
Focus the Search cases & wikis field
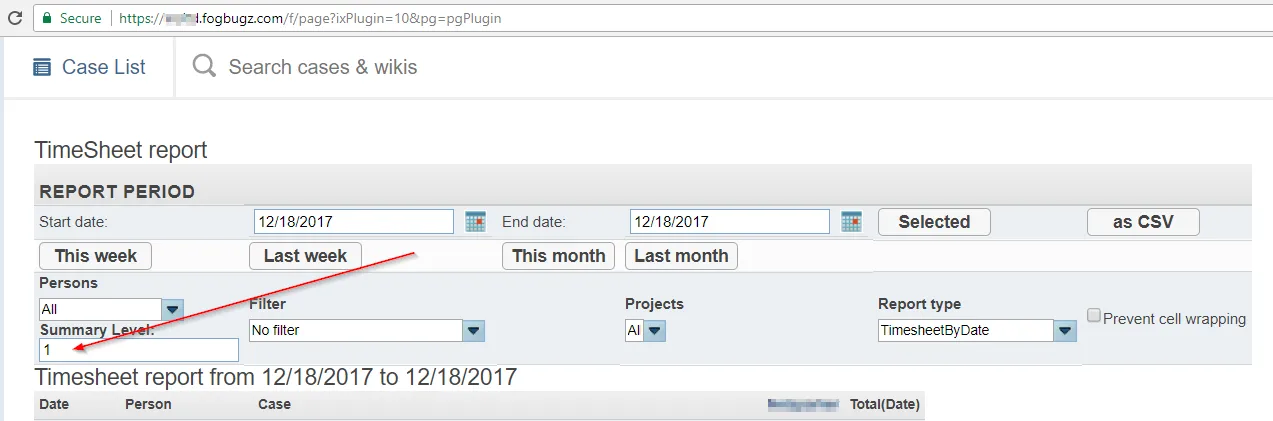323,67
